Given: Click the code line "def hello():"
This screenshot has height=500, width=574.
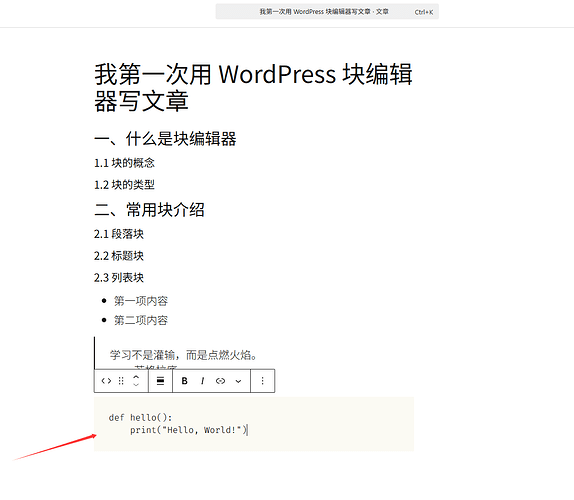Looking at the screenshot, I should 140,417.
